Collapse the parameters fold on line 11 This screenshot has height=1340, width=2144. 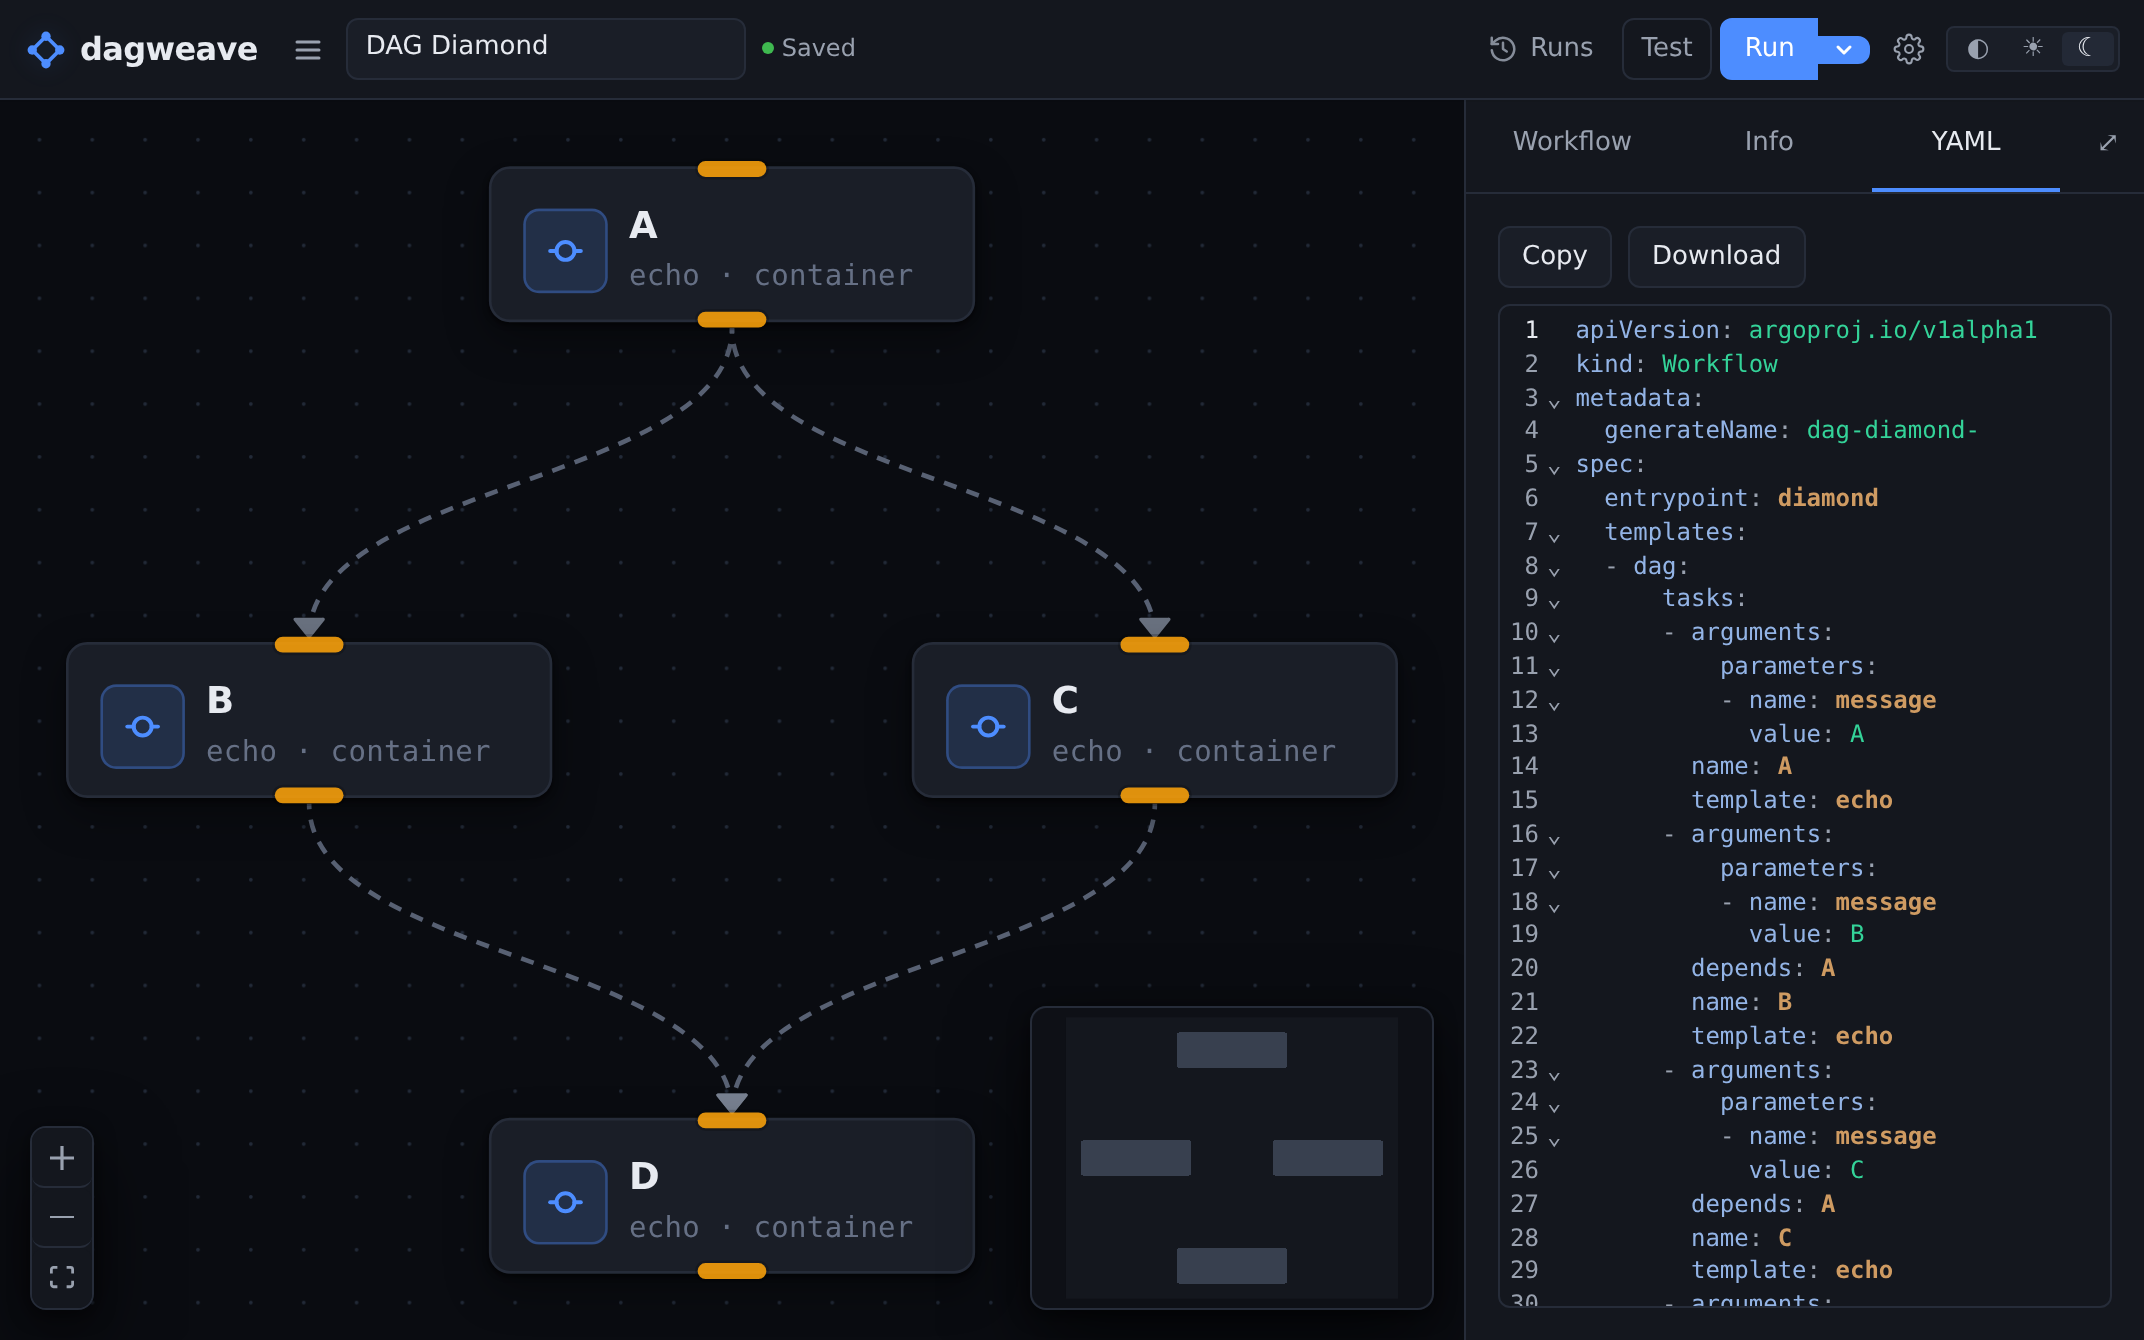(1554, 671)
